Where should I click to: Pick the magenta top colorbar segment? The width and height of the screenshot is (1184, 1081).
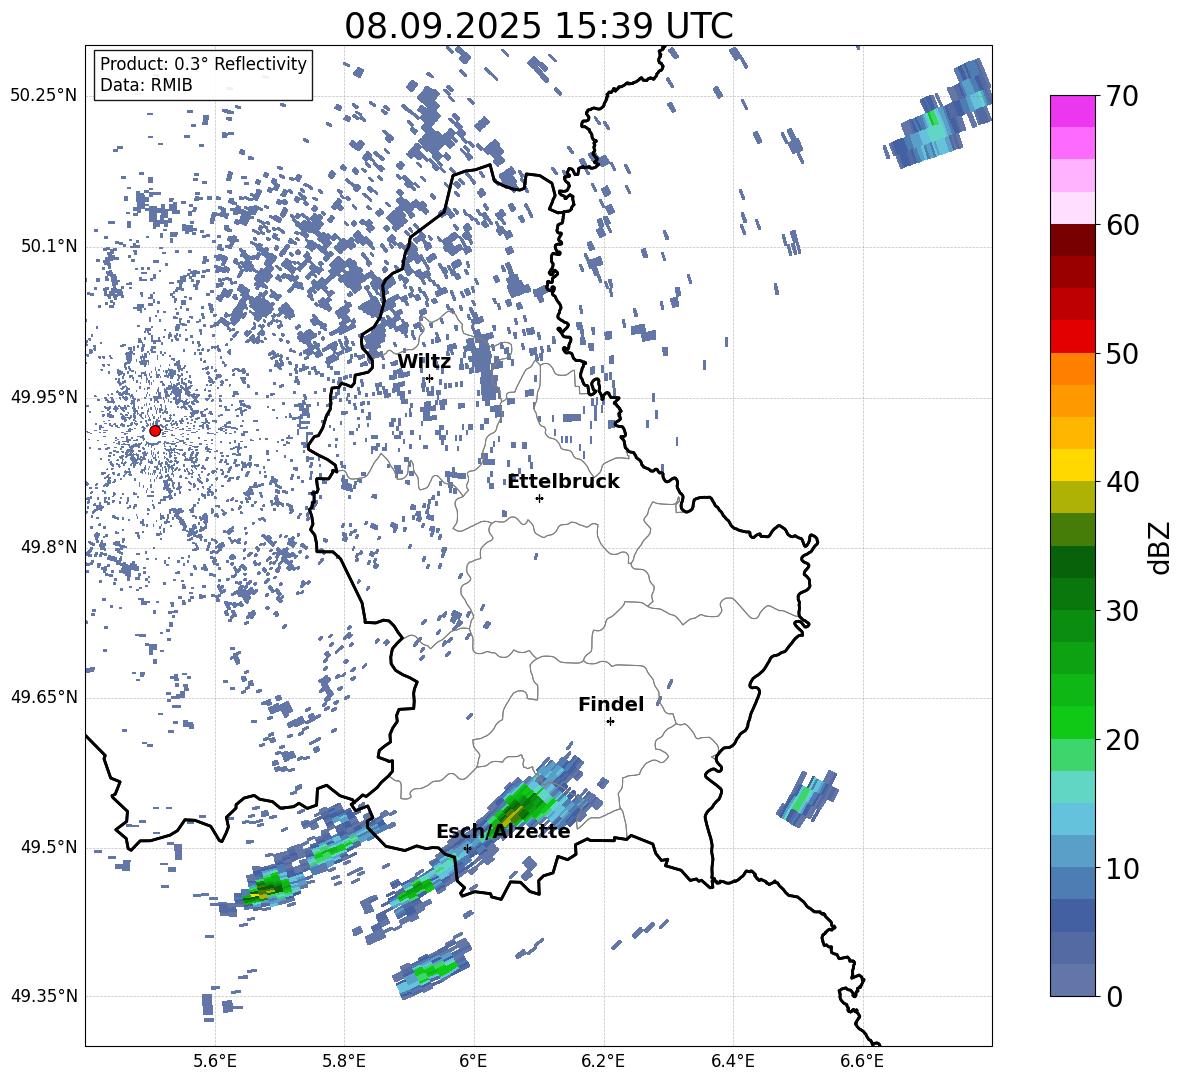[1072, 111]
